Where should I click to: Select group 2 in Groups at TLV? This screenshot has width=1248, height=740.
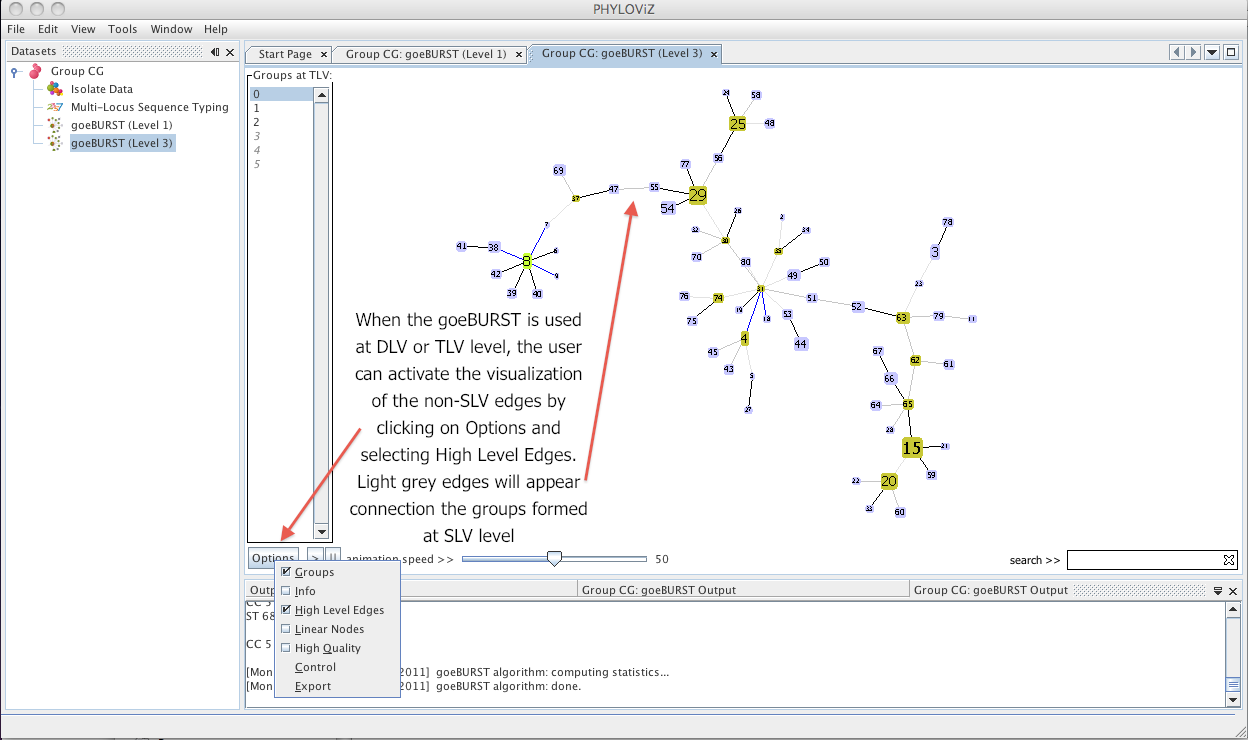click(x=281, y=122)
